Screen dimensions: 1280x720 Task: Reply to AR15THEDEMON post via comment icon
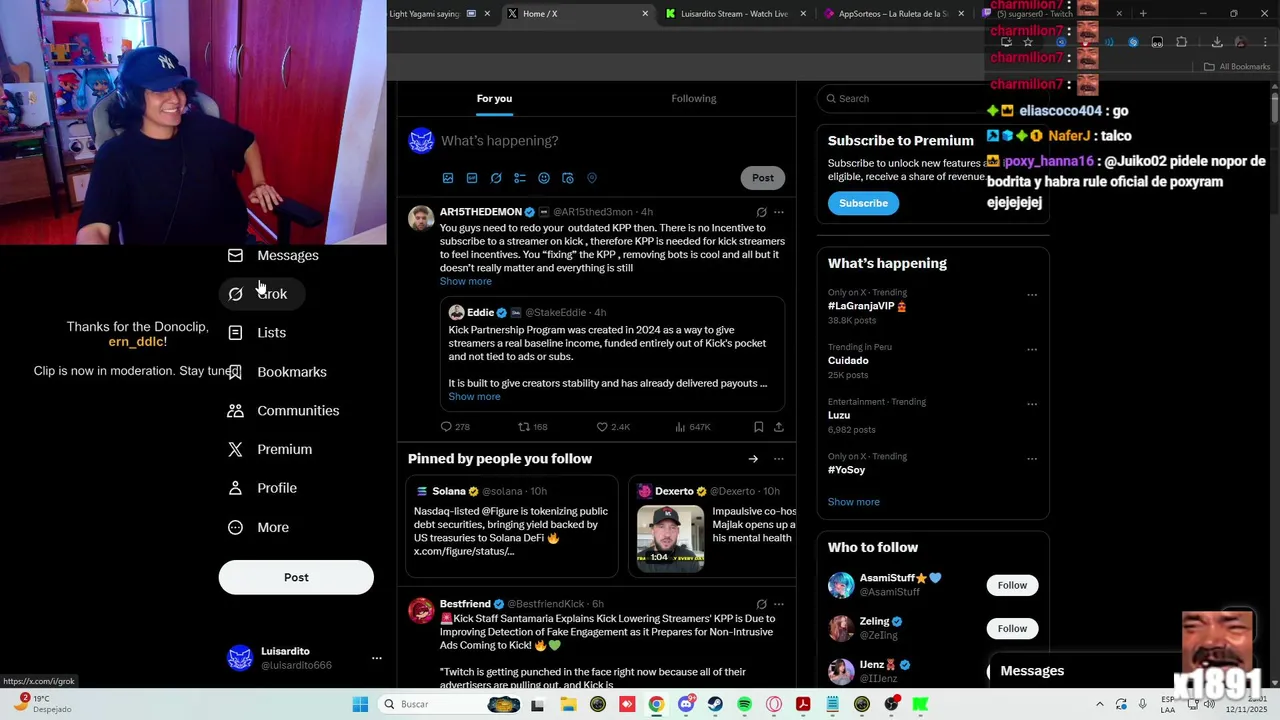pyautogui.click(x=446, y=427)
